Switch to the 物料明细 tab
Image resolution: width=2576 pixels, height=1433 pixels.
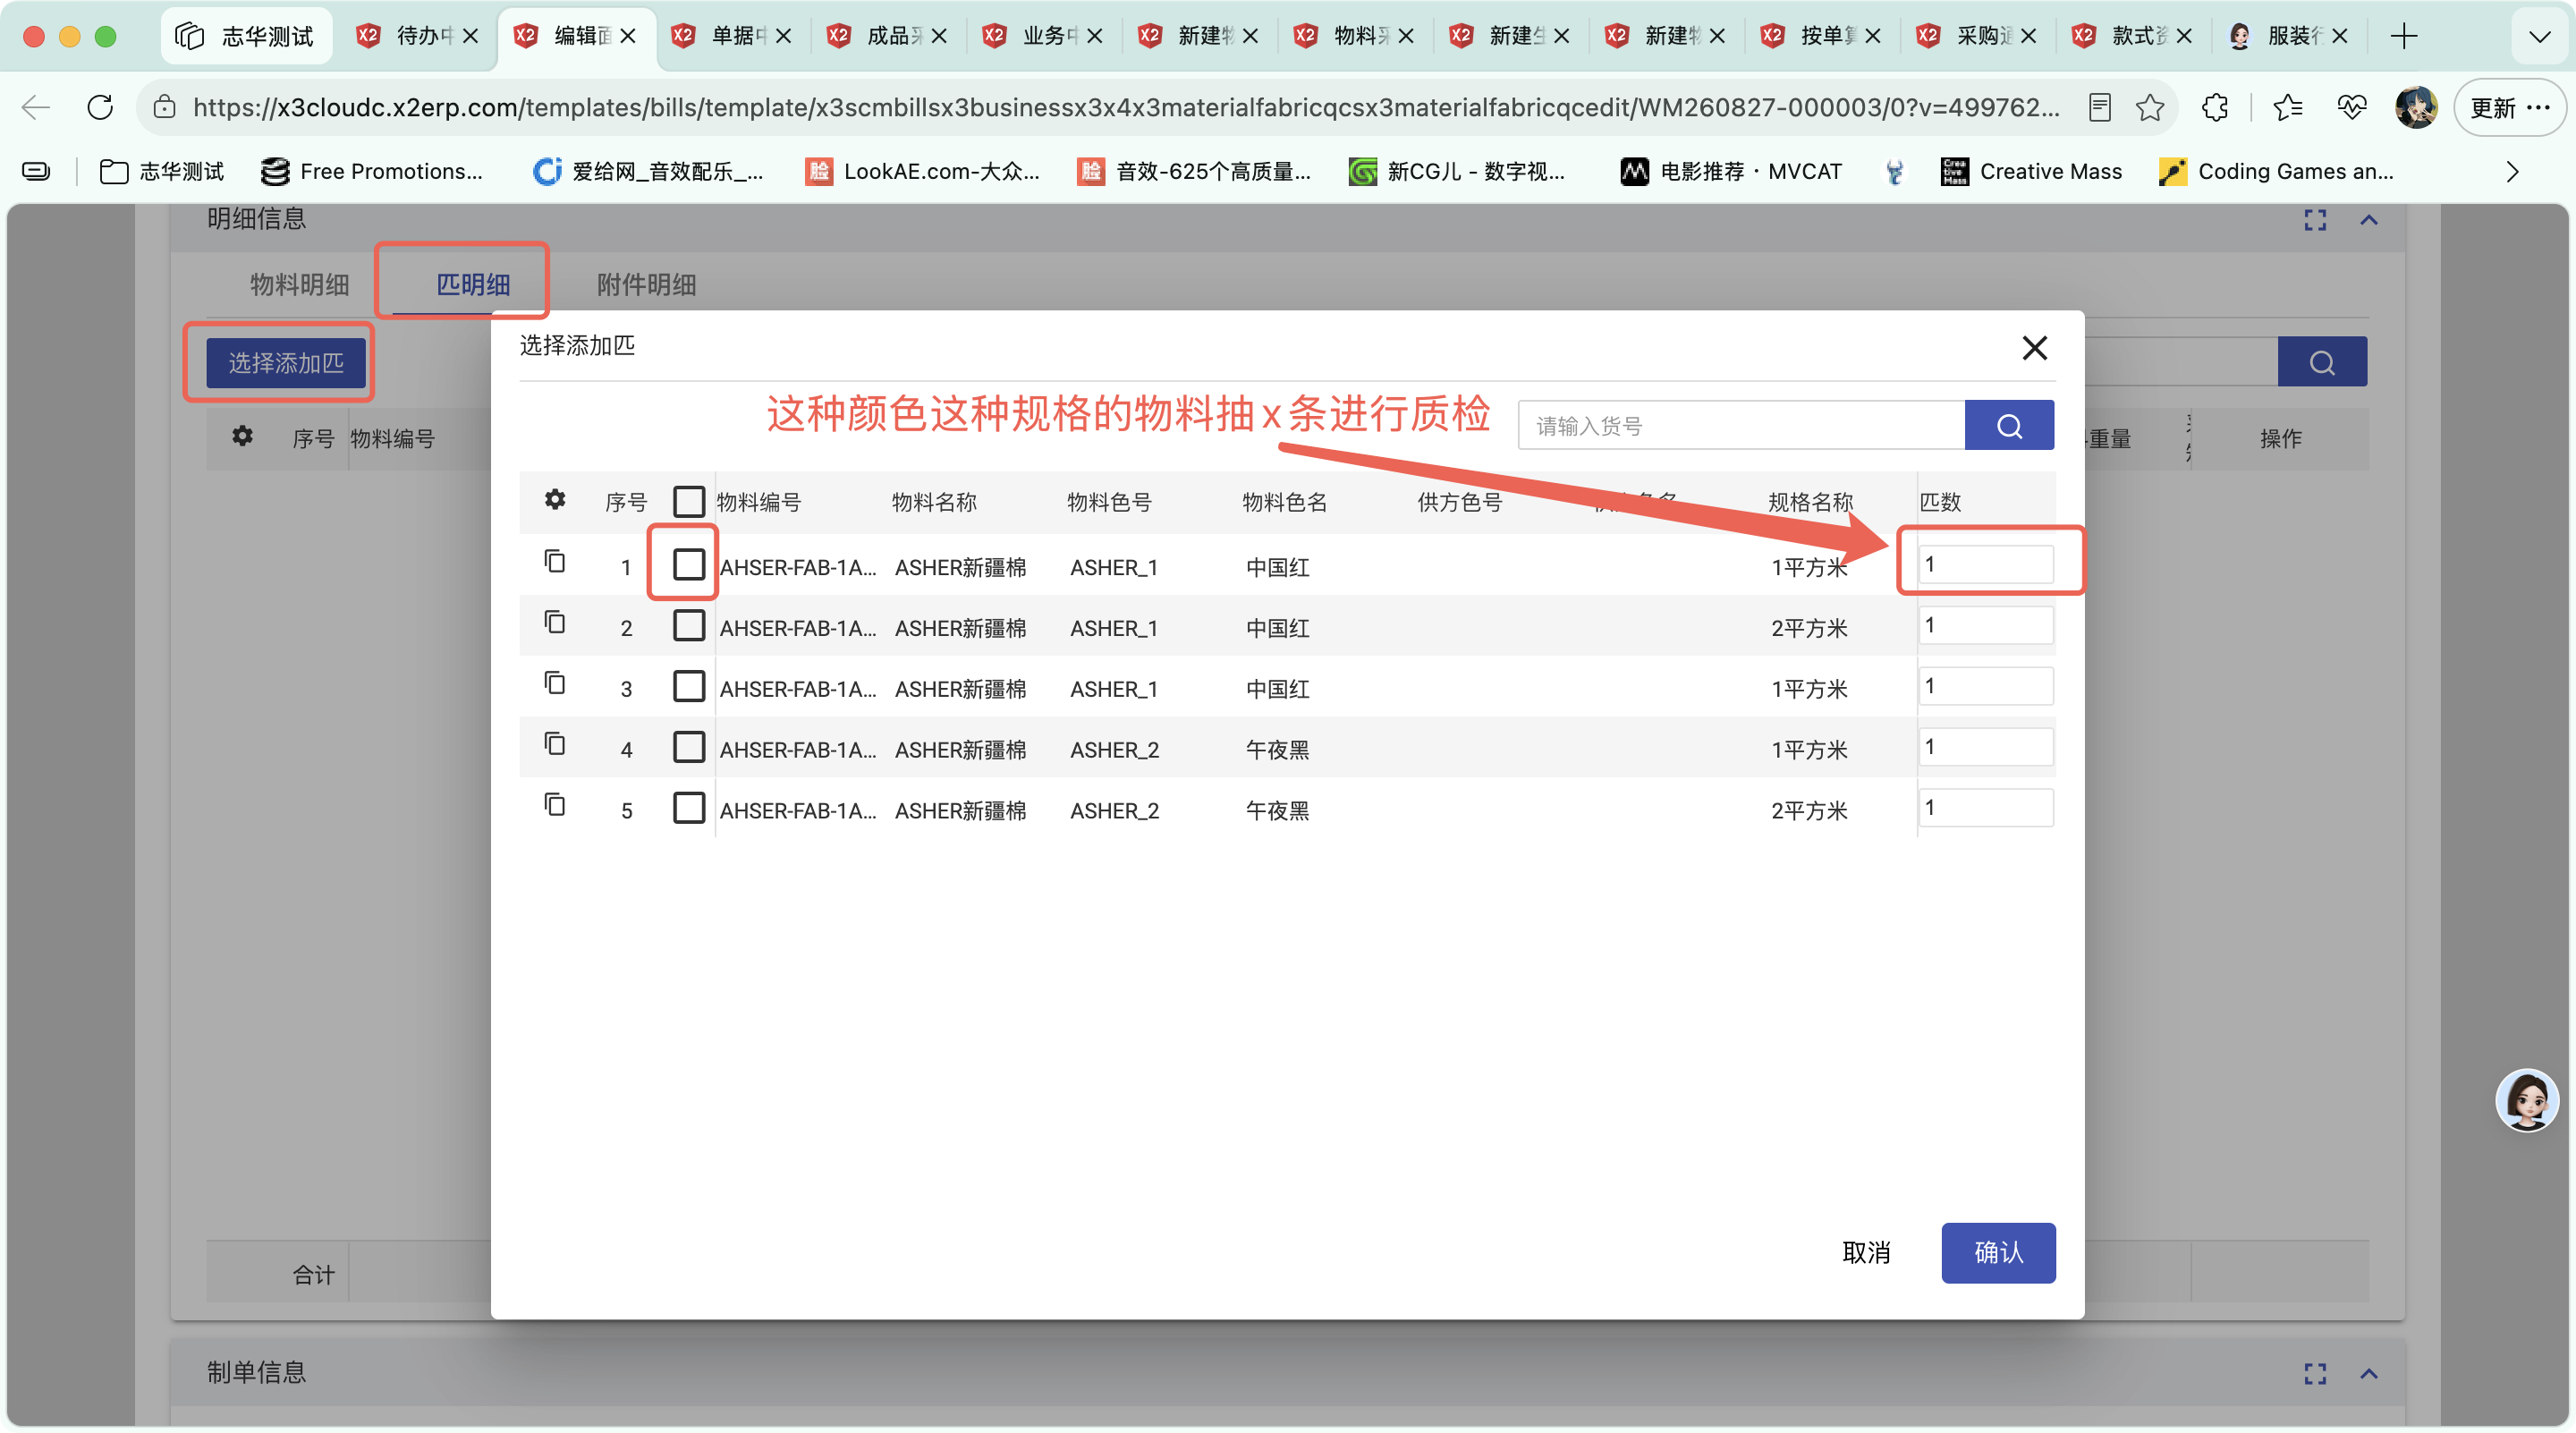click(299, 285)
